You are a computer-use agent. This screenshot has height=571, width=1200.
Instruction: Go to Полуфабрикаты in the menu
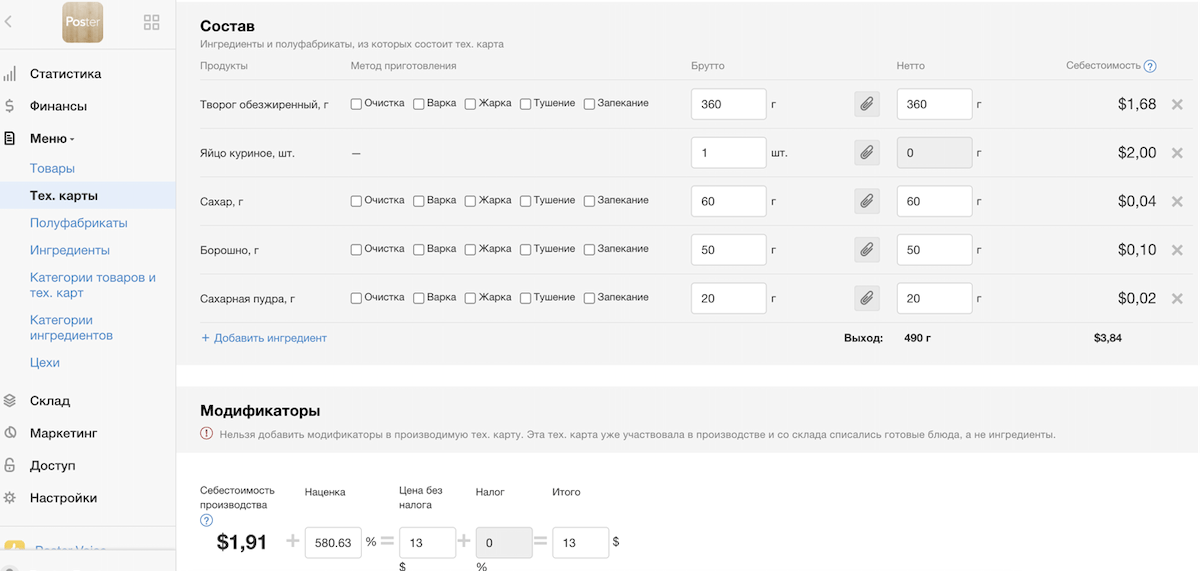(x=78, y=223)
